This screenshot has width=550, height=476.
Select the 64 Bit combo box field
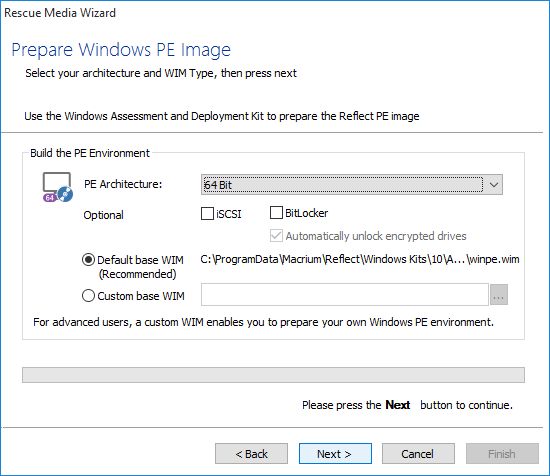351,185
